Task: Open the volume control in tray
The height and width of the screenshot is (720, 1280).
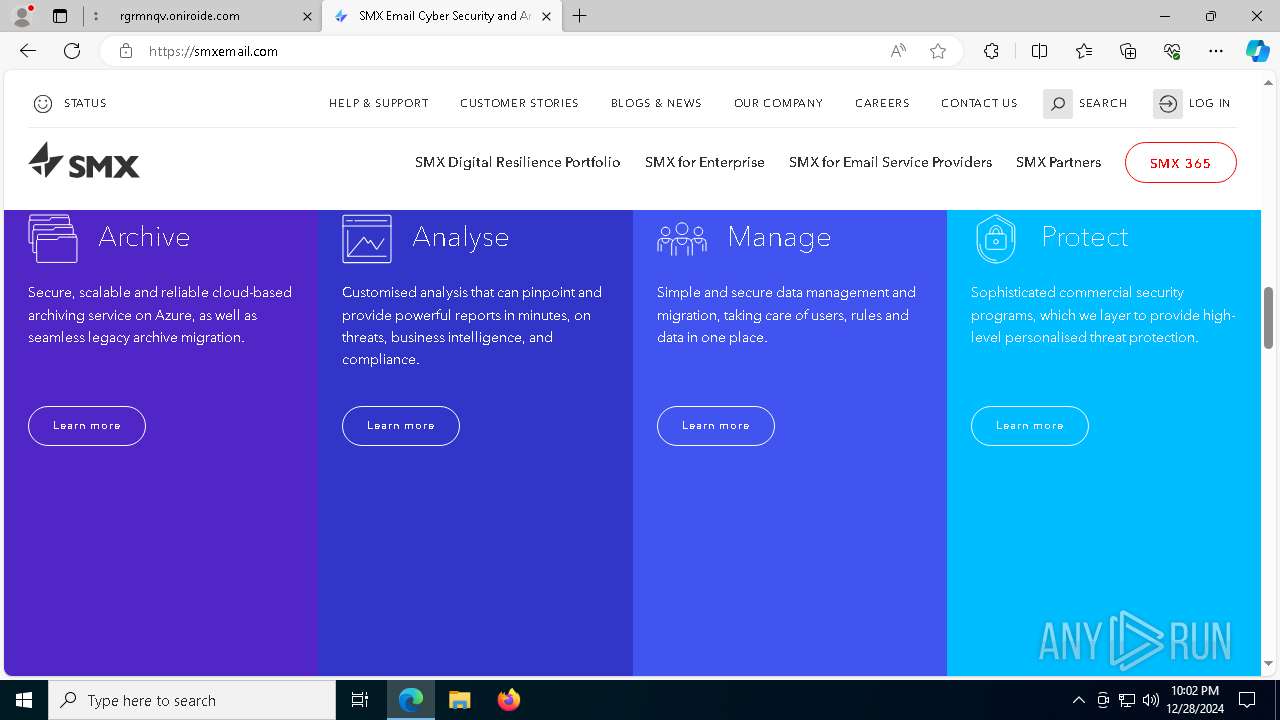Action: 1150,700
